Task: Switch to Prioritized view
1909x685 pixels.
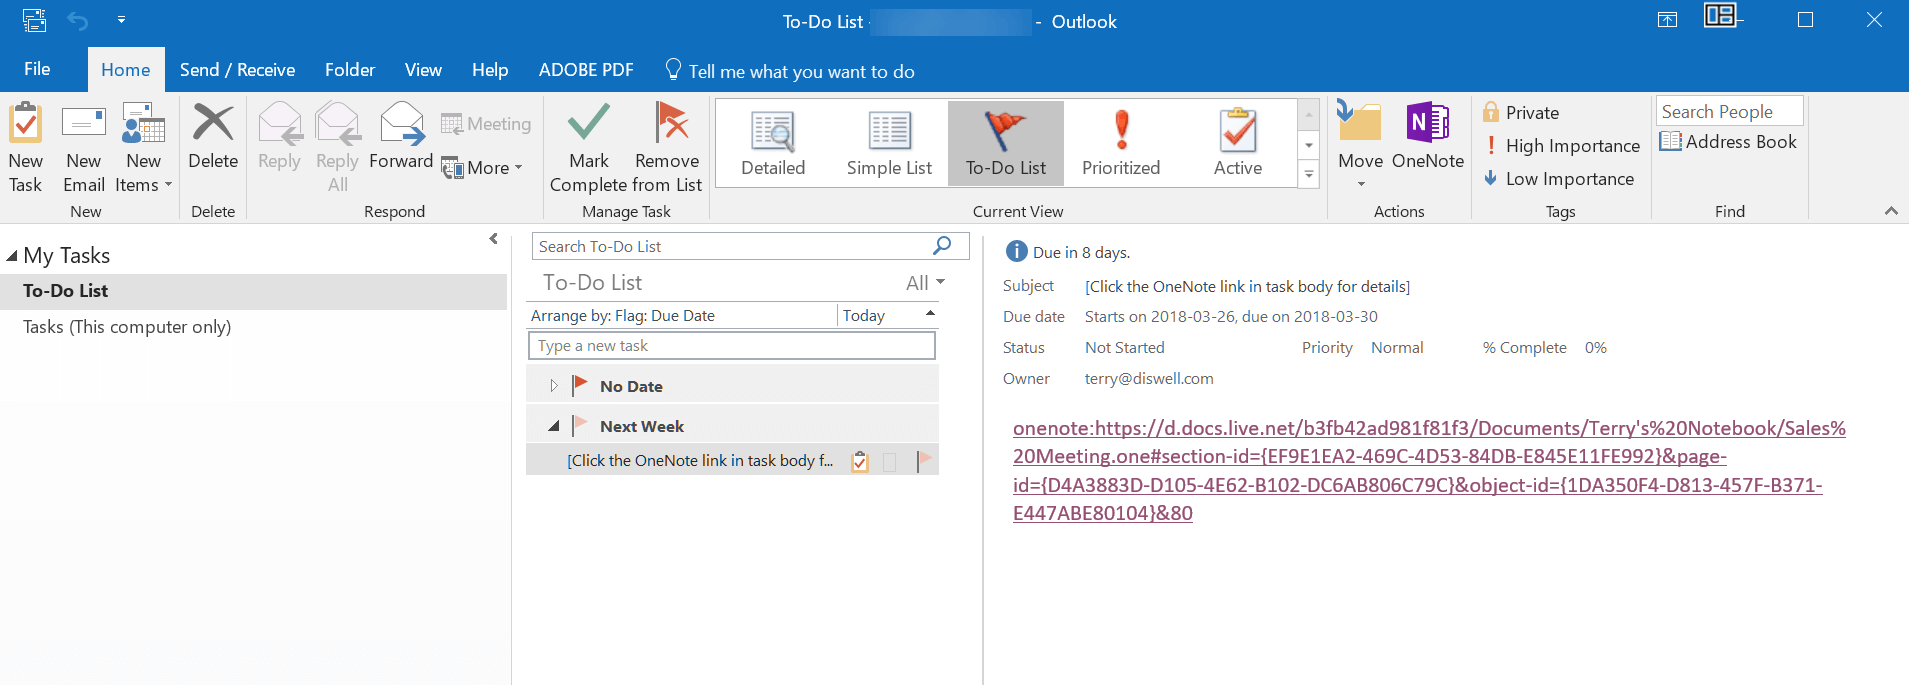Action: (1121, 143)
